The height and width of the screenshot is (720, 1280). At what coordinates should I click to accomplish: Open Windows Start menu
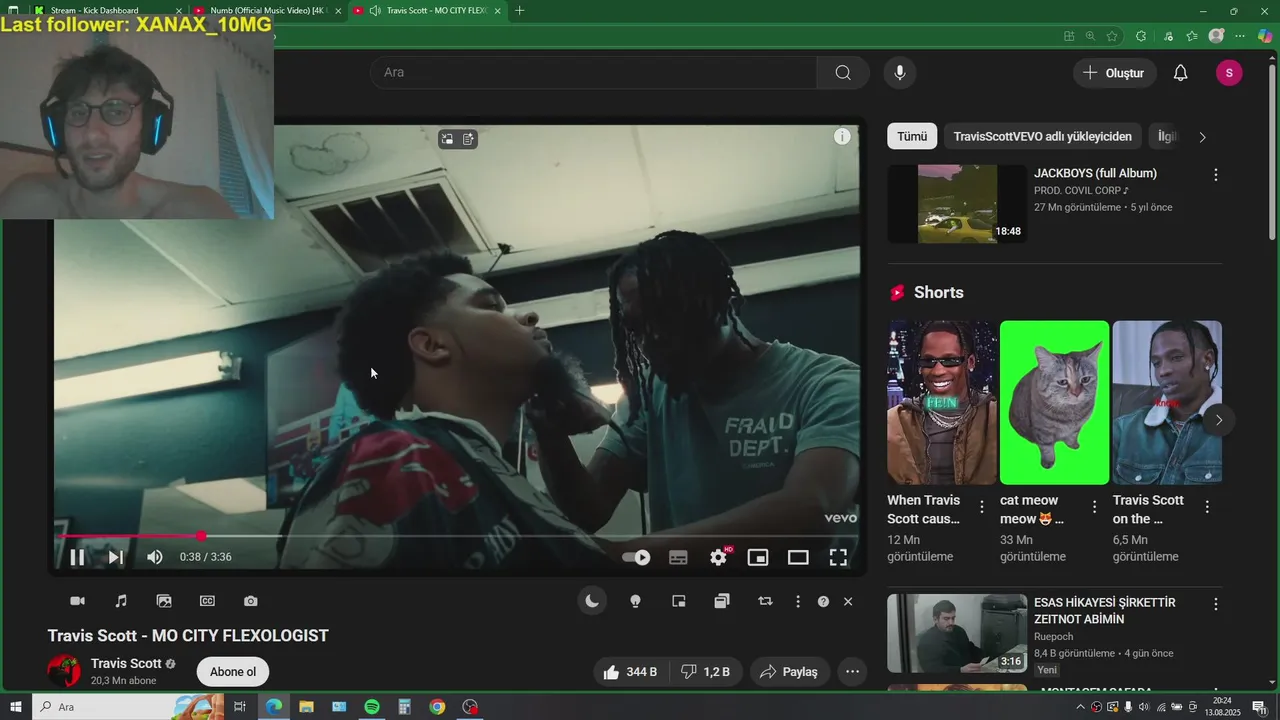click(x=14, y=707)
